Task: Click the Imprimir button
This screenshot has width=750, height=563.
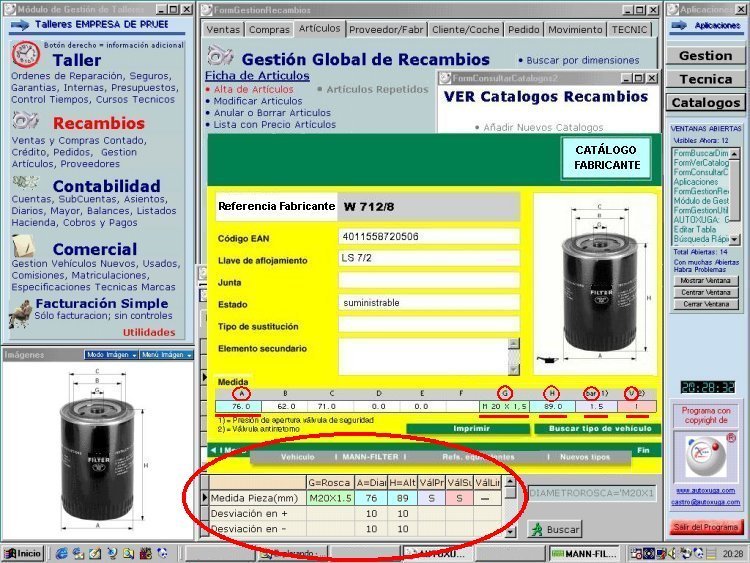Action: (x=468, y=429)
